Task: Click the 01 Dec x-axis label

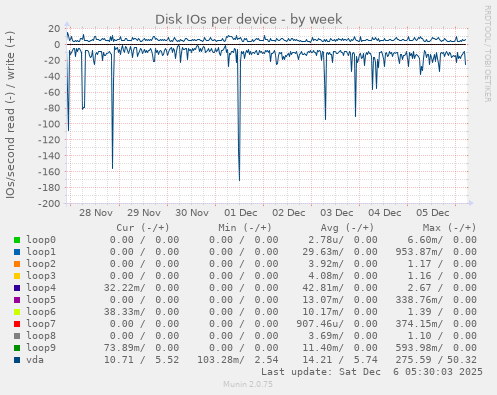Action: coord(241,213)
